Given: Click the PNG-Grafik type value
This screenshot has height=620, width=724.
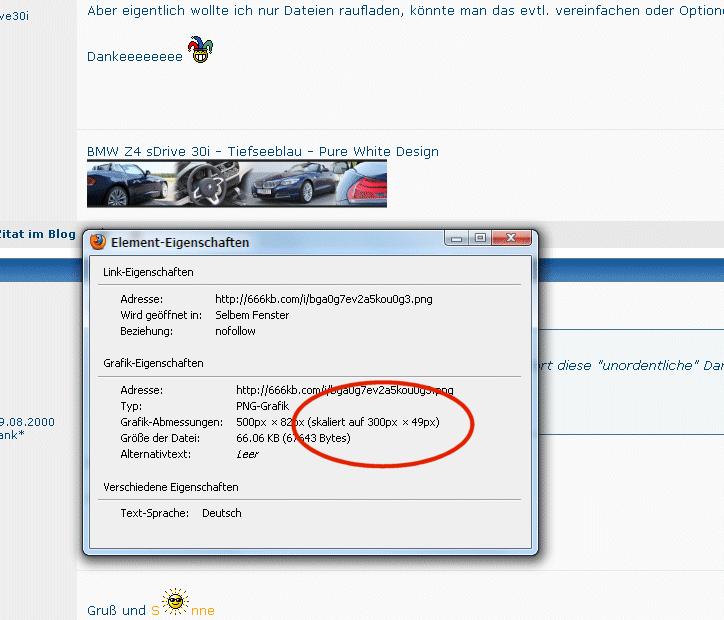Looking at the screenshot, I should tap(262, 406).
